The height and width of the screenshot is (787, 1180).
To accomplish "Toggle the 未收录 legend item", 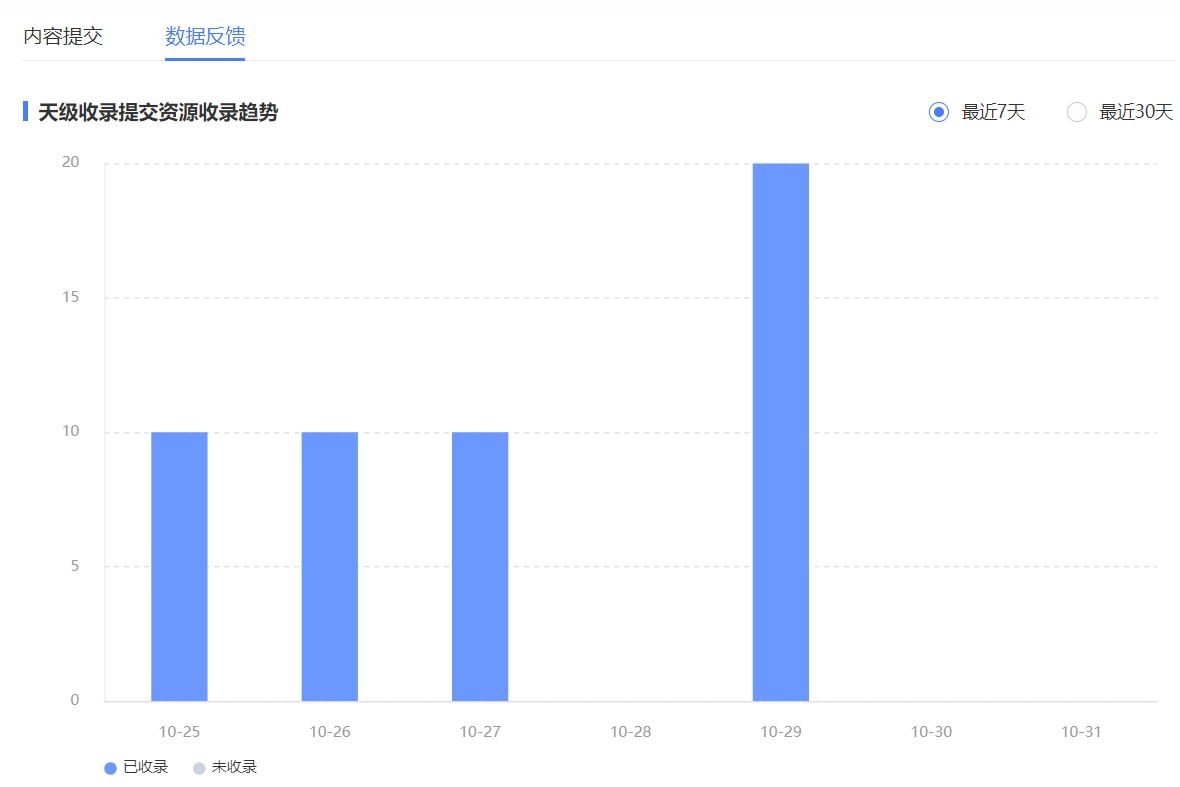I will tap(225, 767).
